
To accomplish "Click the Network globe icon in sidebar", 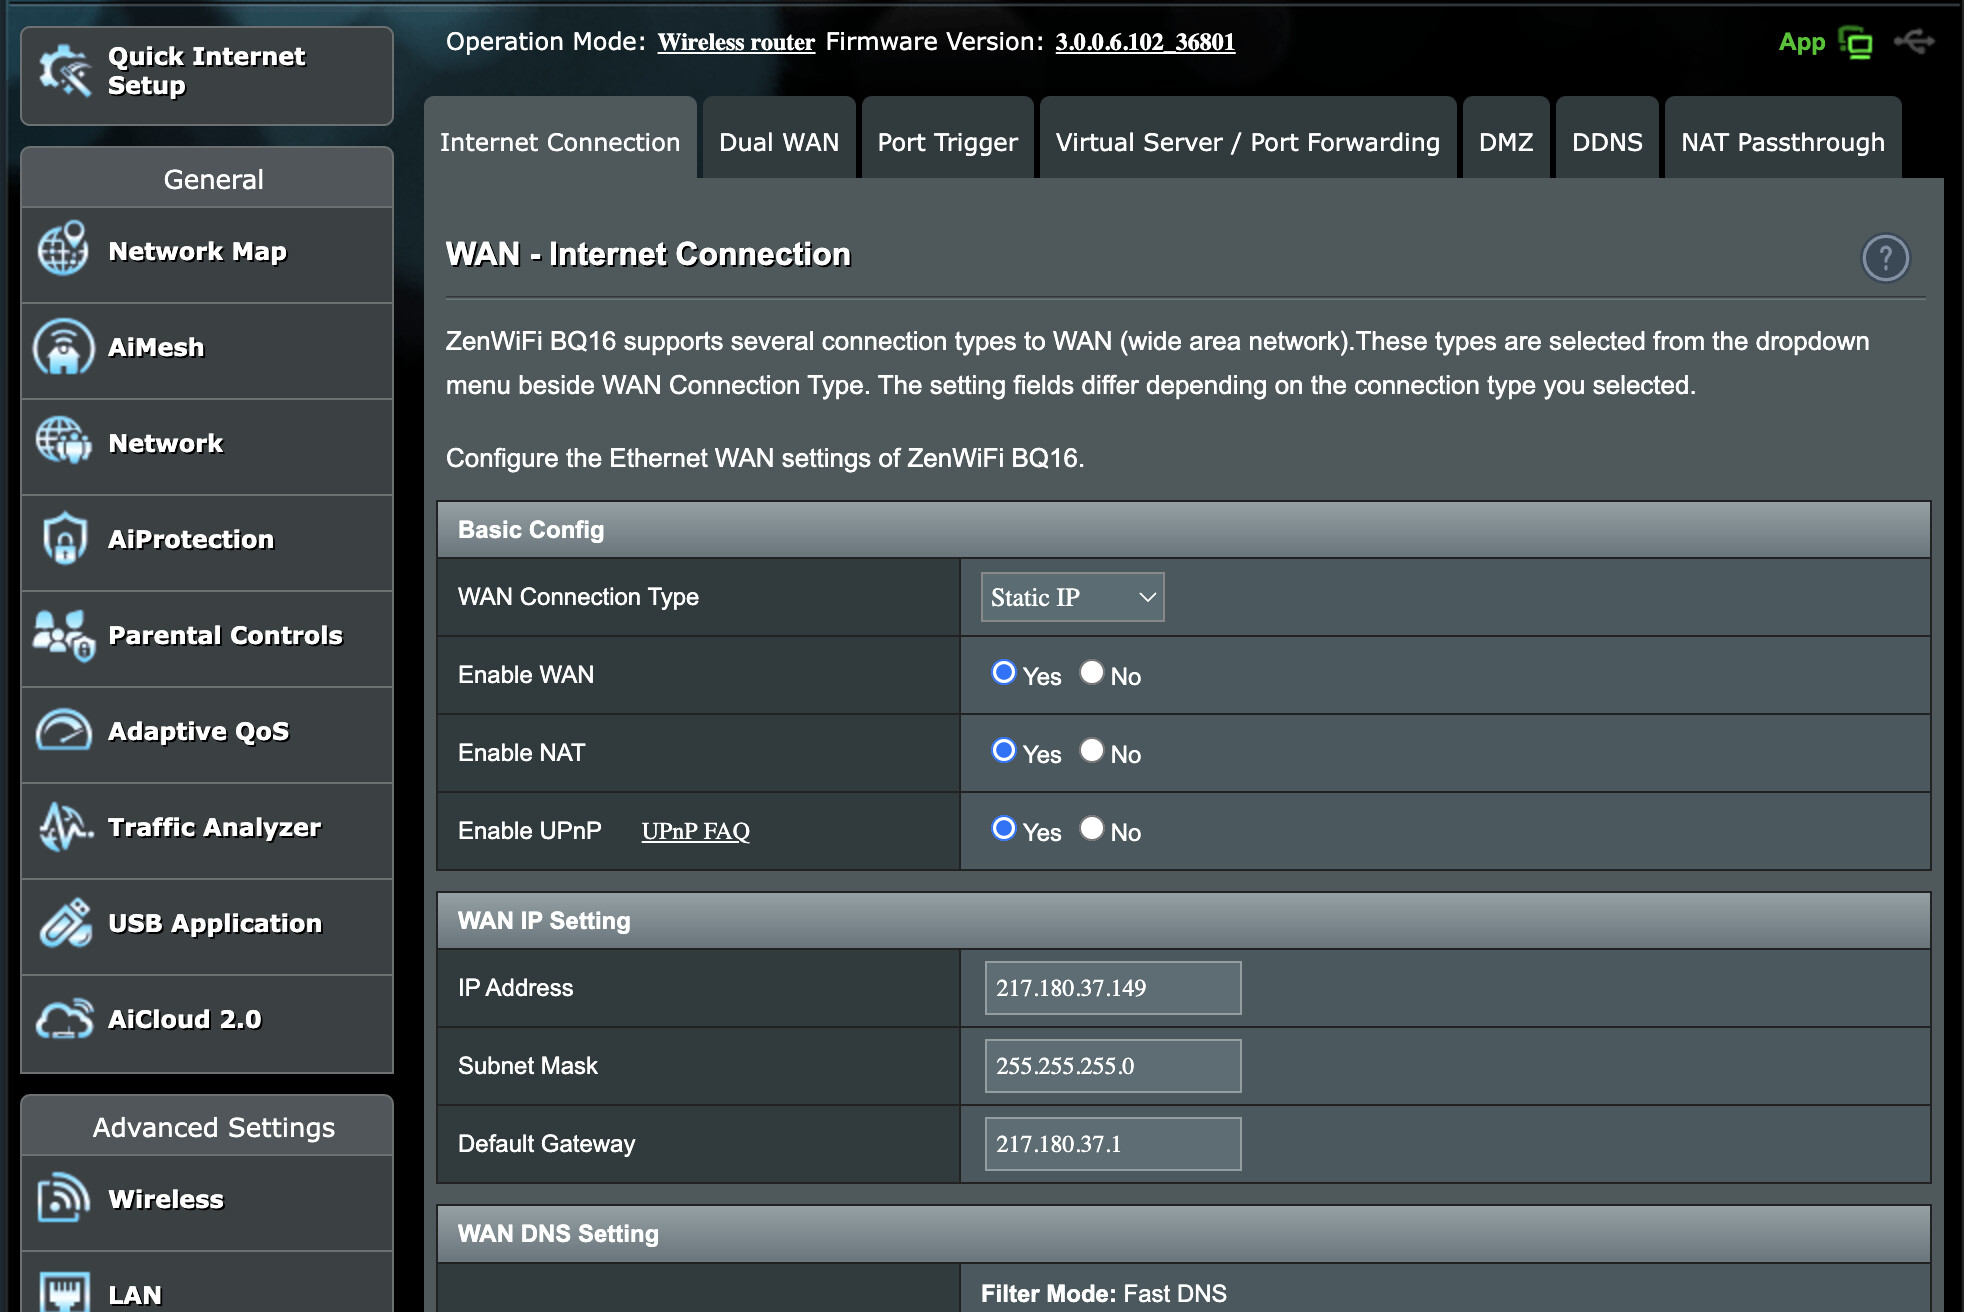I will 63,441.
